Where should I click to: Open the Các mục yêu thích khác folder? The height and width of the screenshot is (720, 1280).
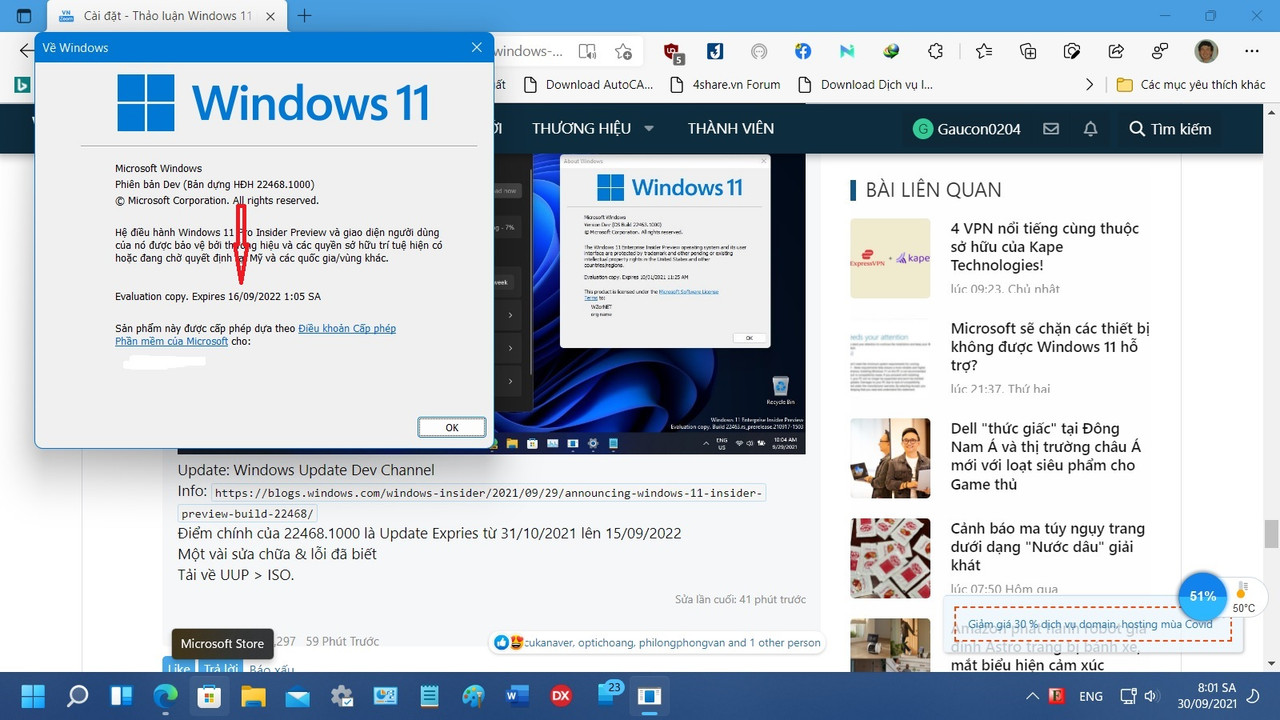coord(1191,85)
